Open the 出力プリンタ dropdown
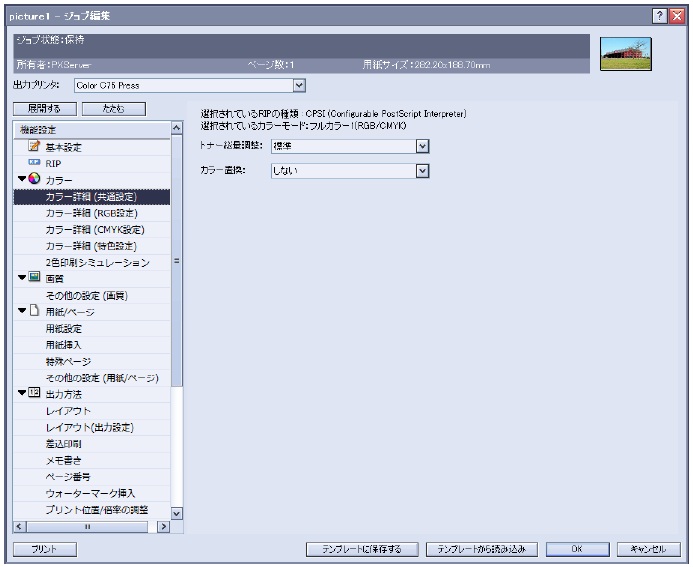 [x=298, y=86]
